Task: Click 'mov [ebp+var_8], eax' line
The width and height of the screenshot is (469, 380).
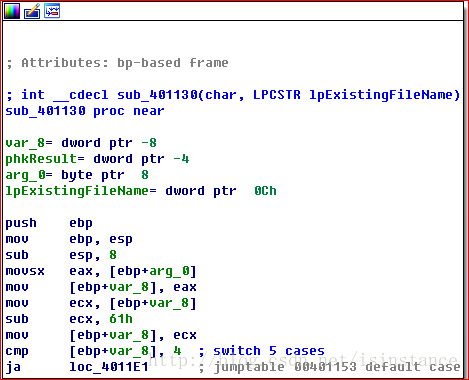Action: point(101,287)
